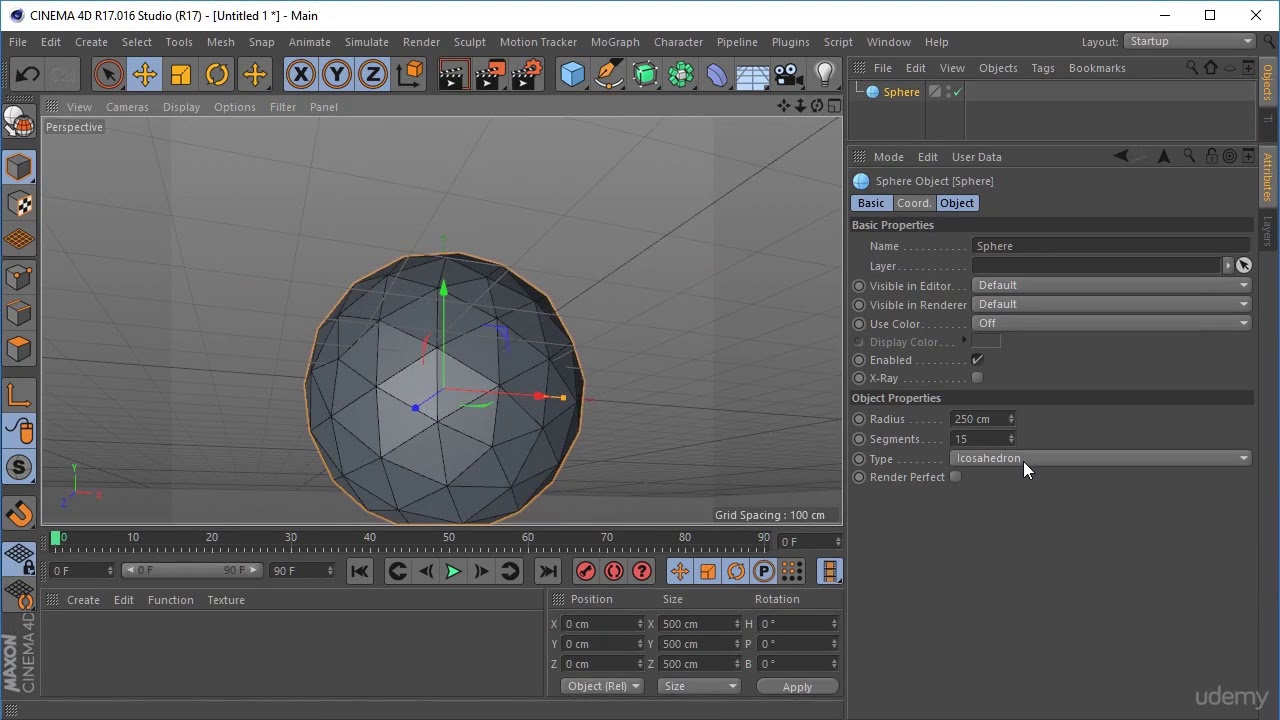Click timeline ruler at frame 50
Viewport: 1280px width, 720px height.
[x=449, y=540]
